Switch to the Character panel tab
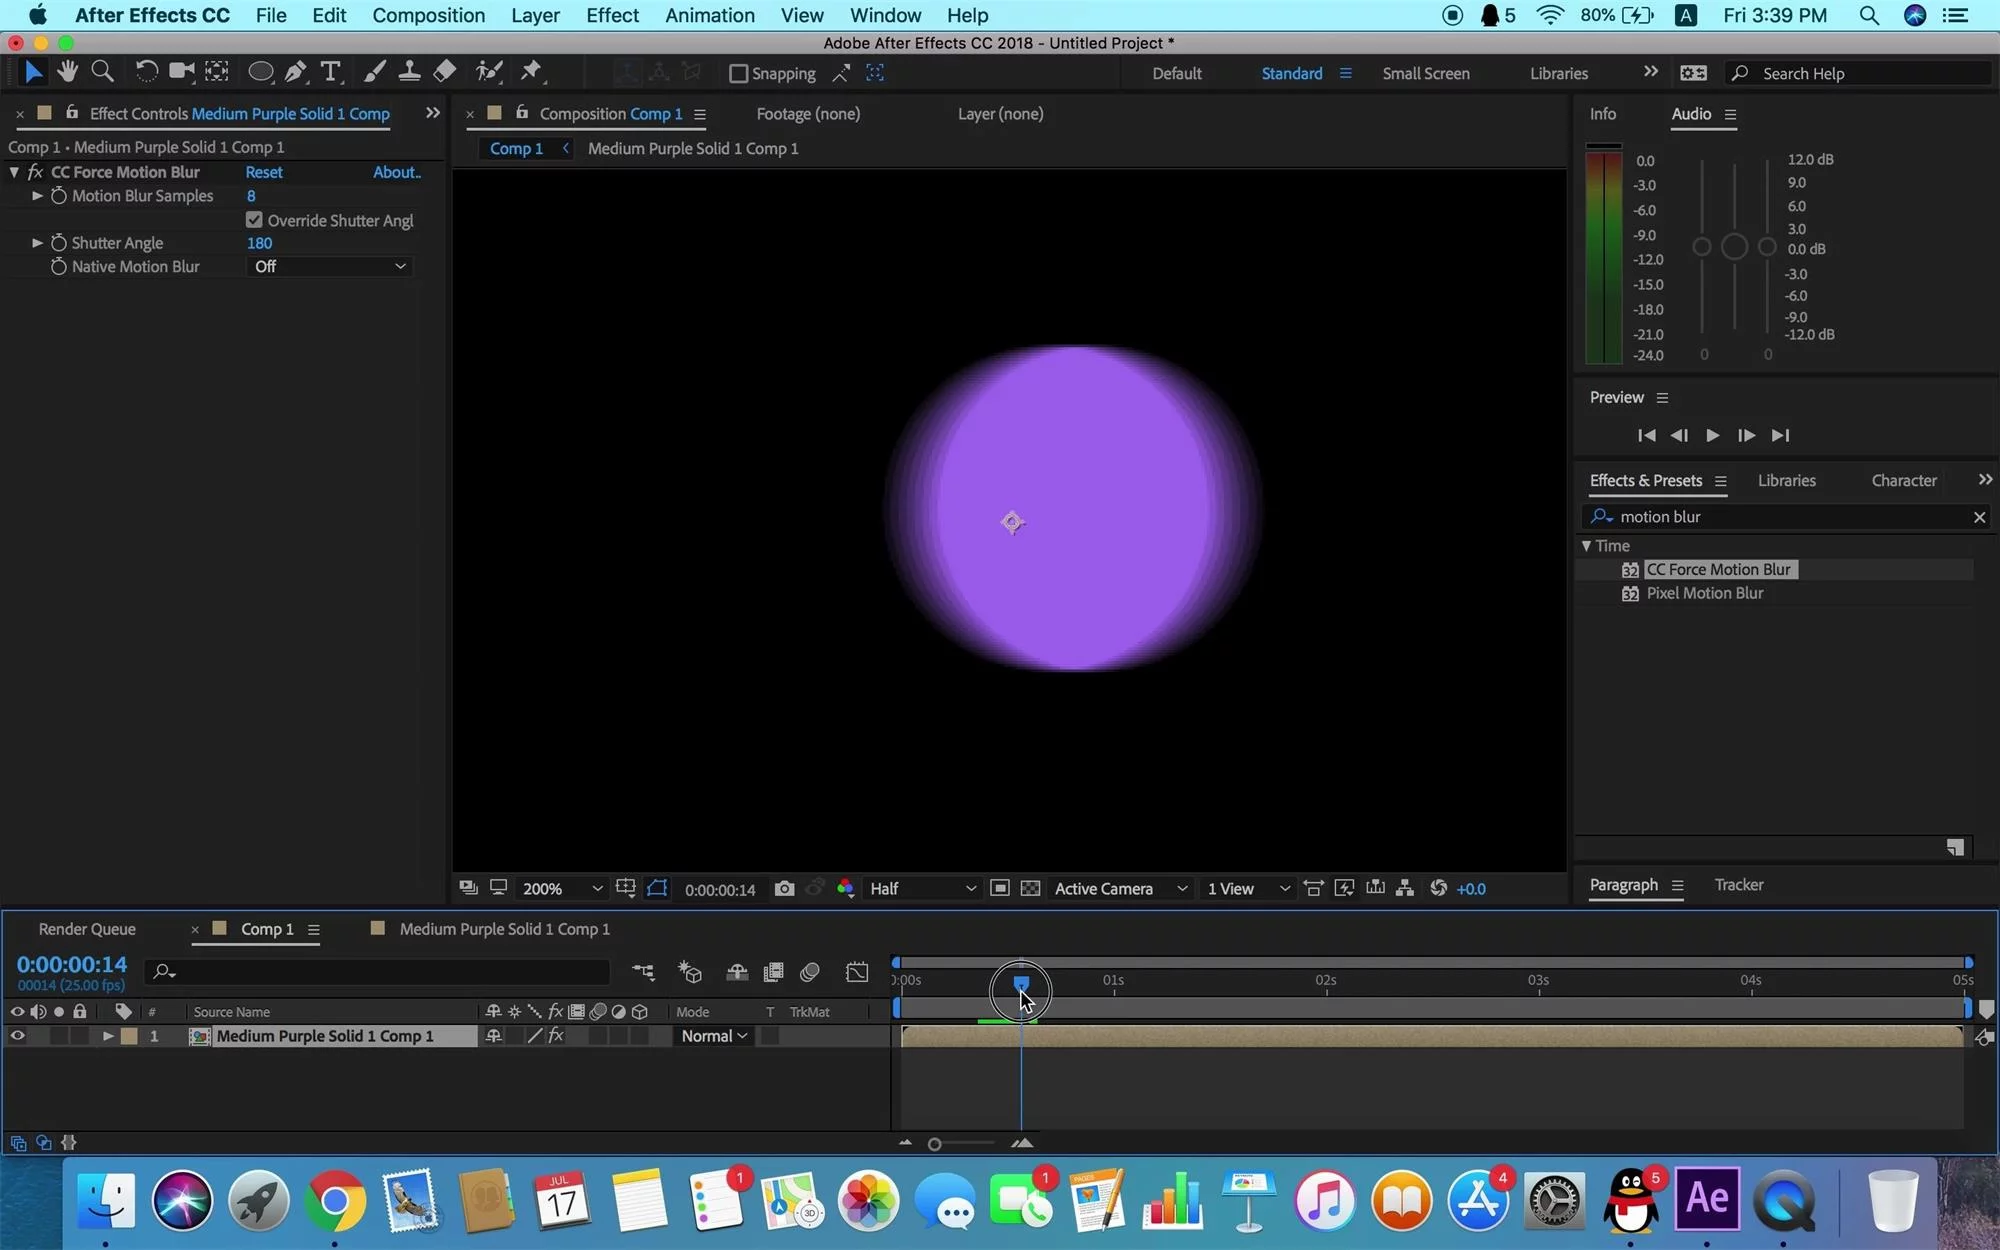Viewport: 2000px width, 1250px height. pyautogui.click(x=1903, y=481)
